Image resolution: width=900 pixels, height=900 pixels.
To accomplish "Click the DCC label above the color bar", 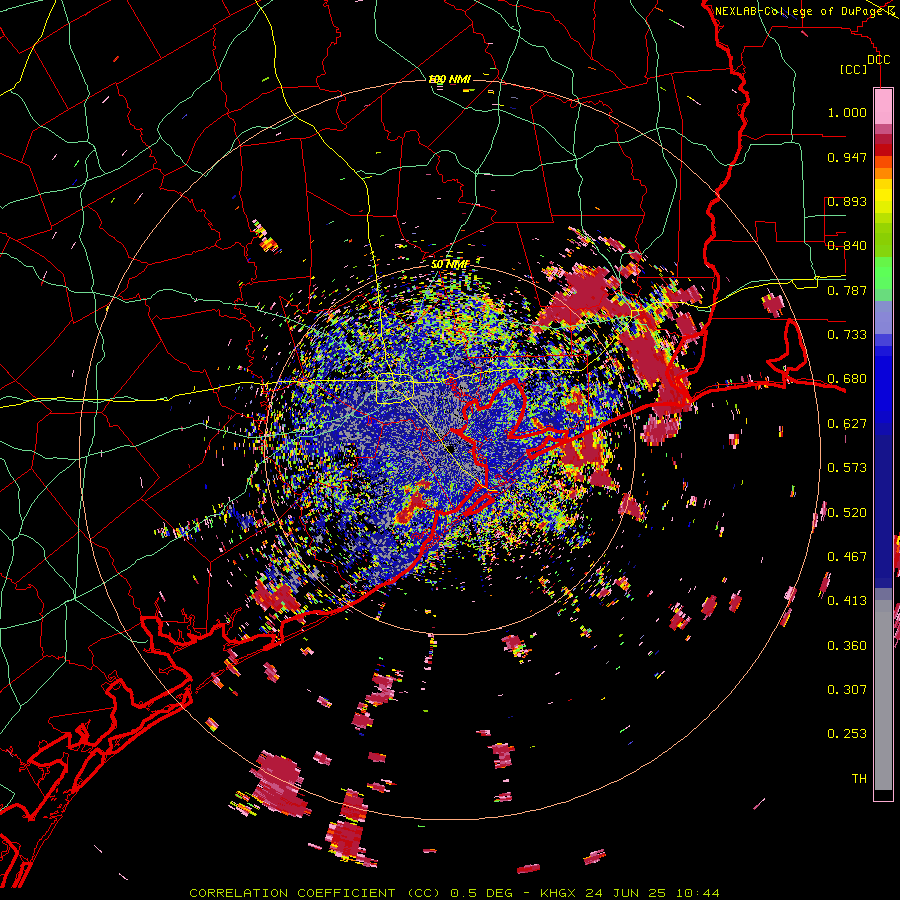I will 878,60.
